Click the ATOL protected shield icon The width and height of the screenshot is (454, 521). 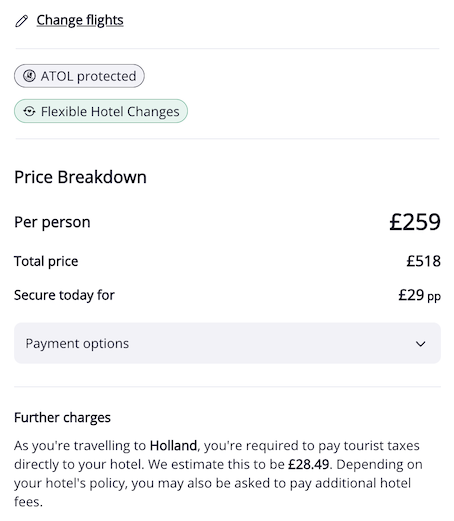coord(29,76)
